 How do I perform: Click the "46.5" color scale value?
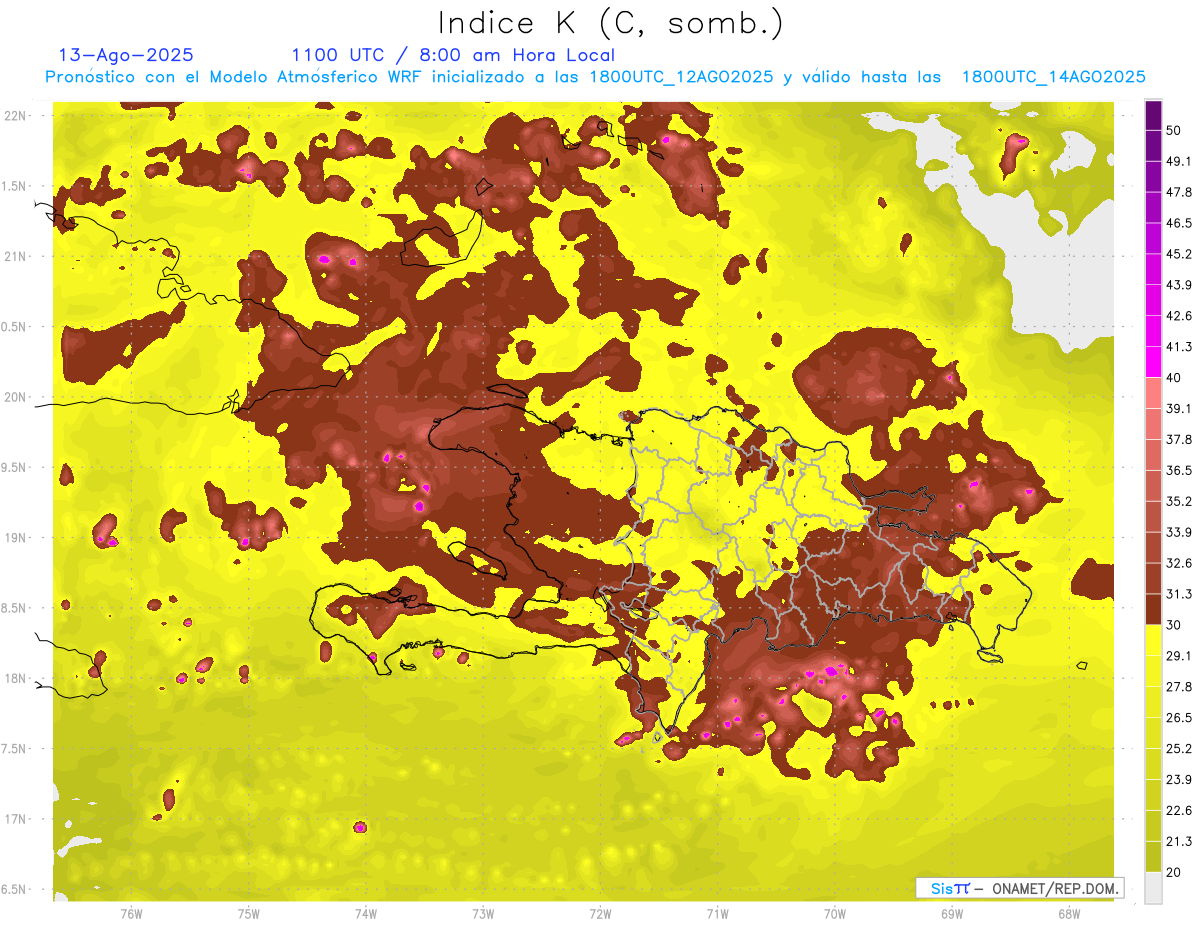[1179, 223]
